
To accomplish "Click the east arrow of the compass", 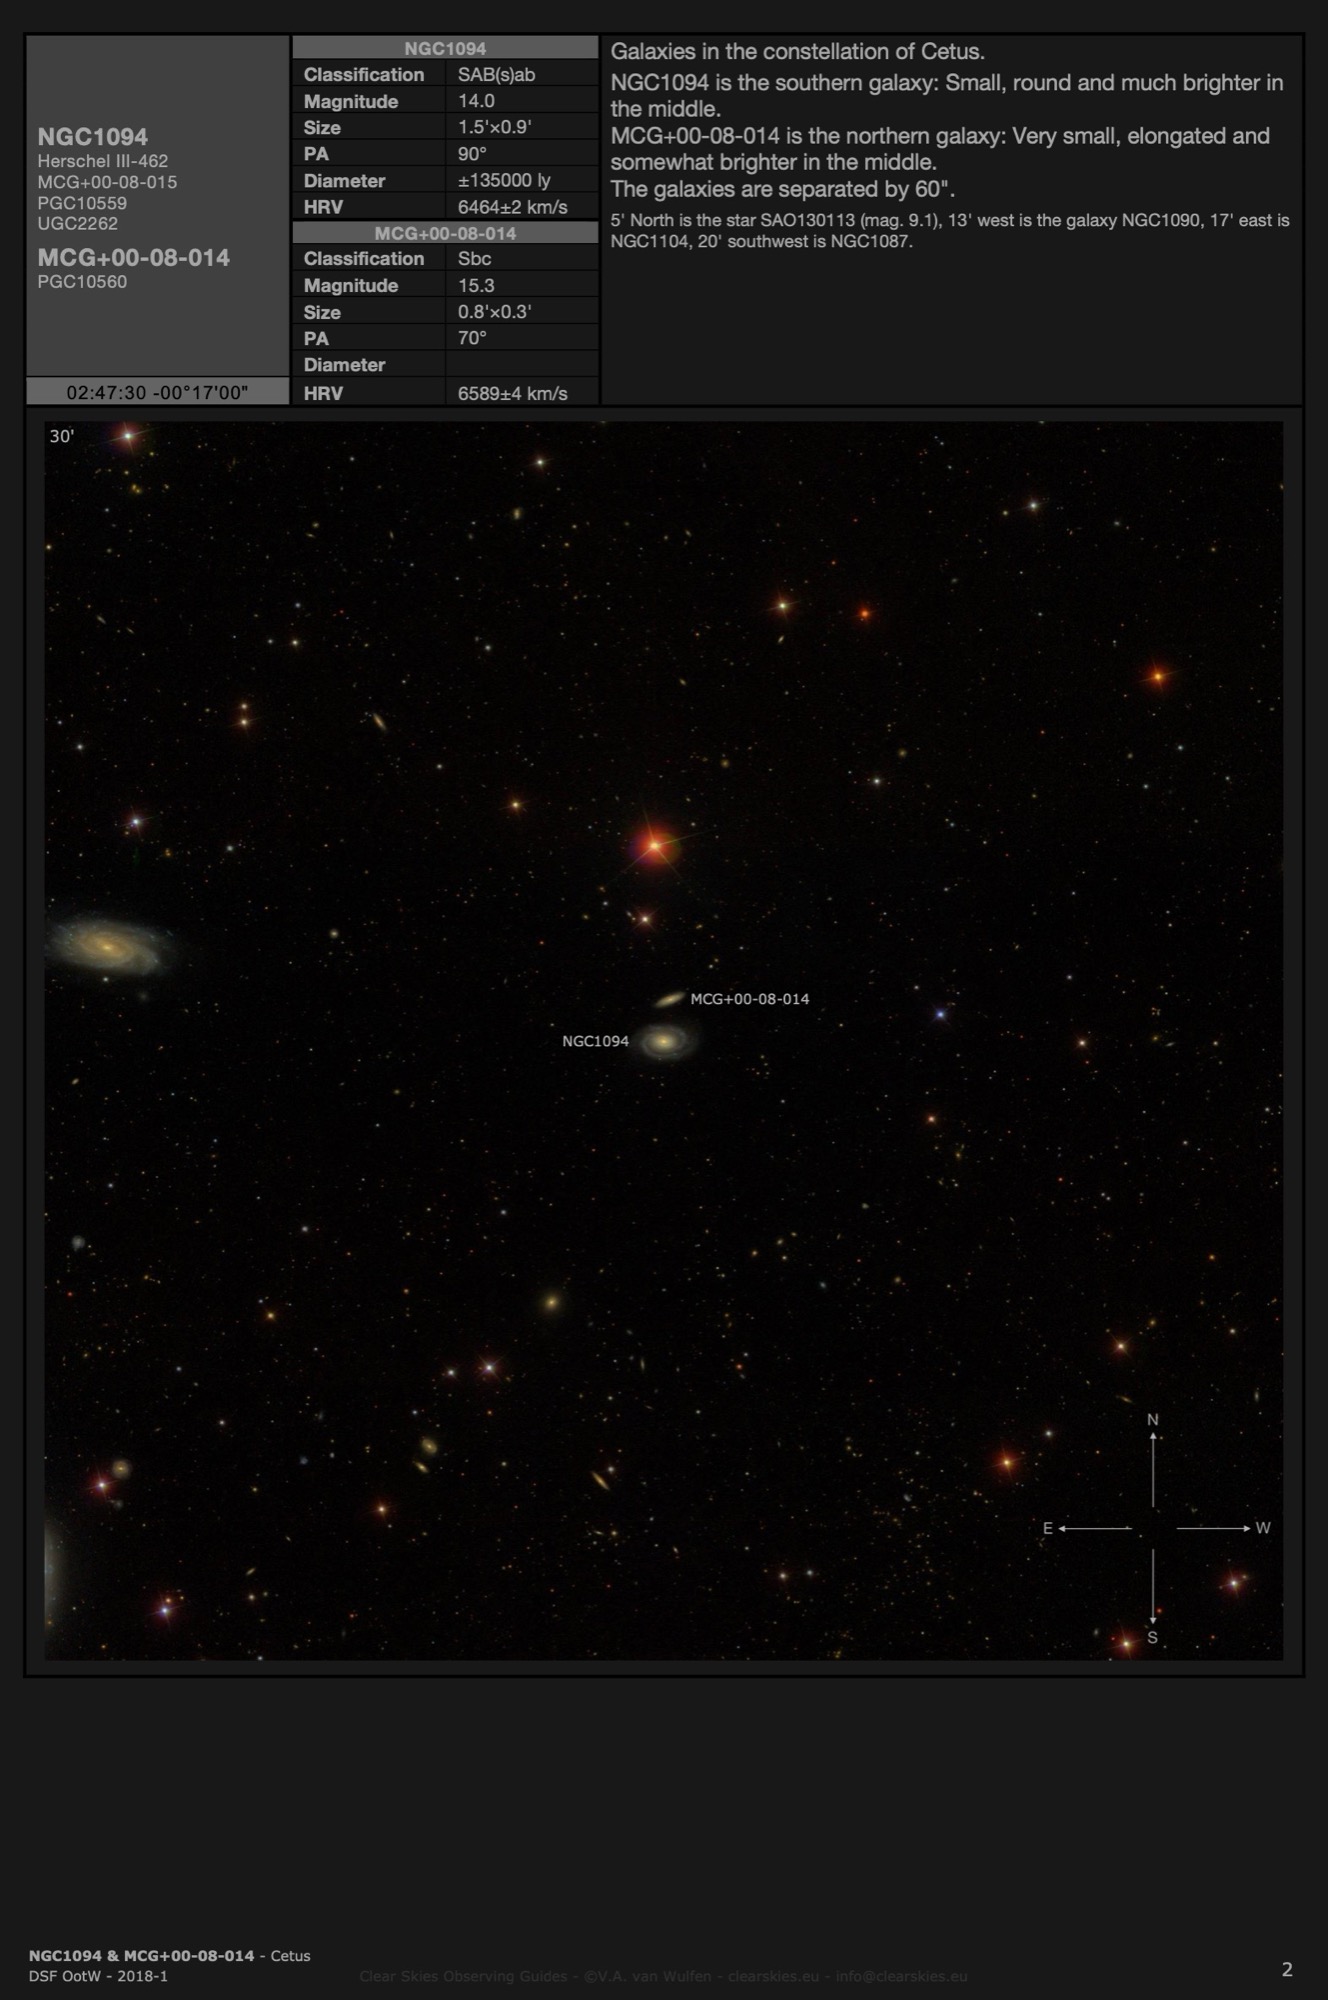I will [x=1093, y=1528].
